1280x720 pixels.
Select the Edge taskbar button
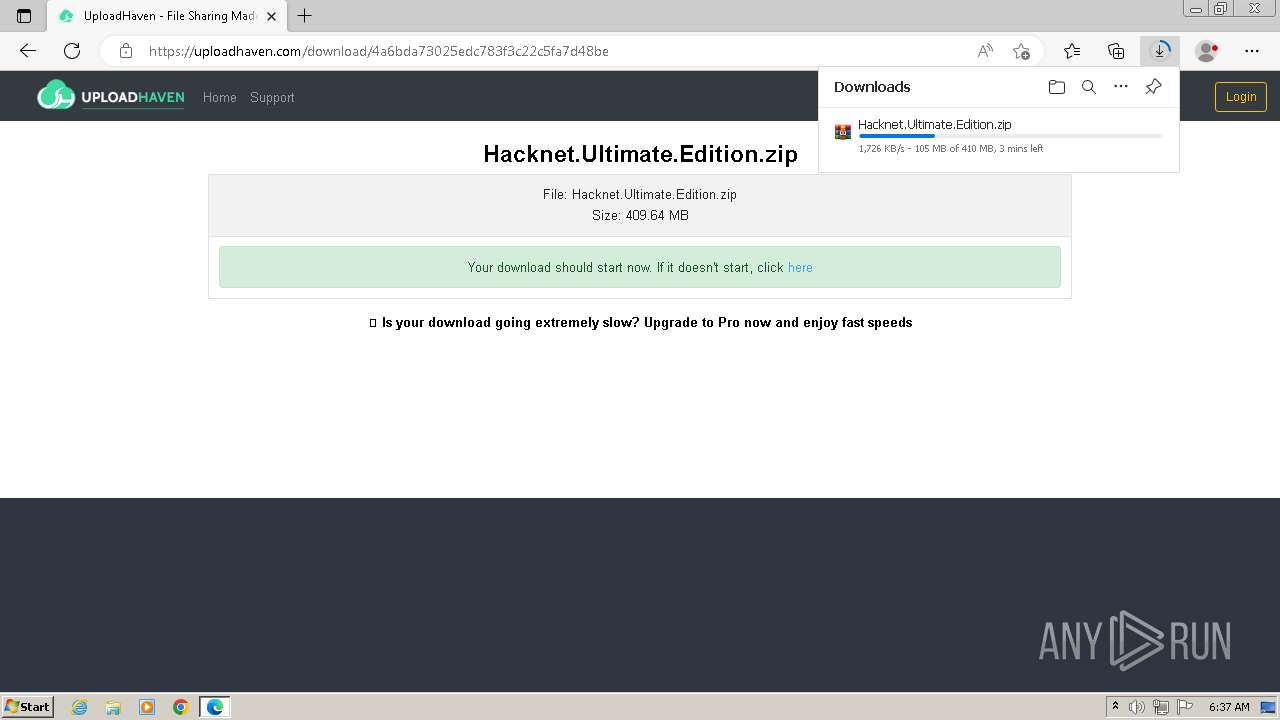click(215, 707)
